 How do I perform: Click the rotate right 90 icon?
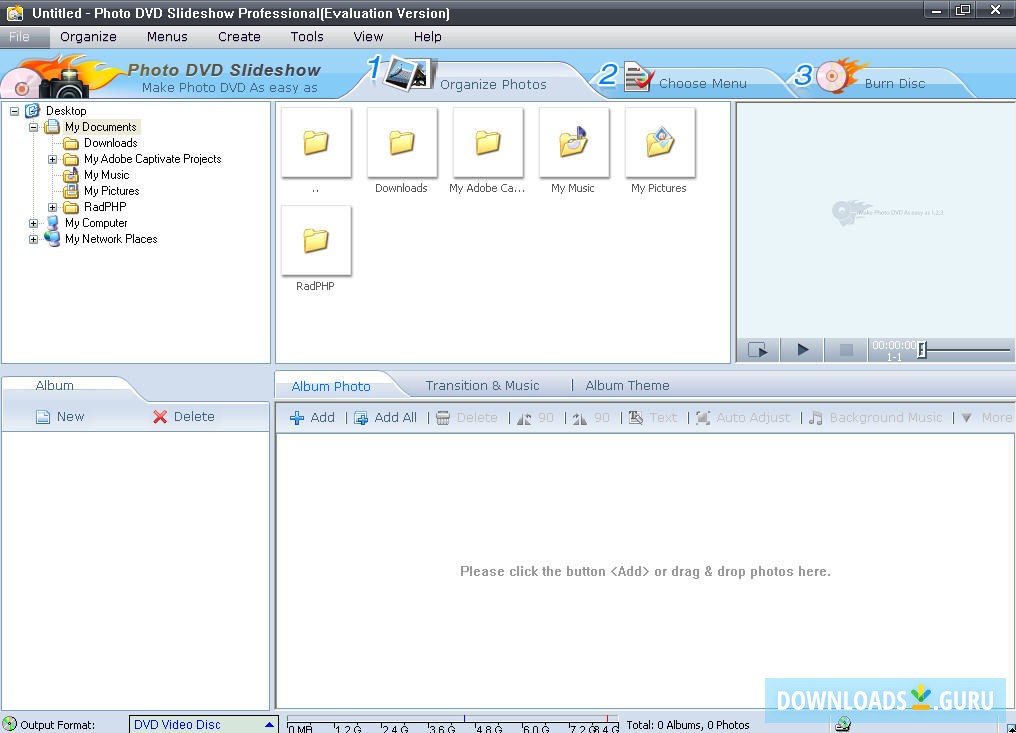(x=579, y=418)
